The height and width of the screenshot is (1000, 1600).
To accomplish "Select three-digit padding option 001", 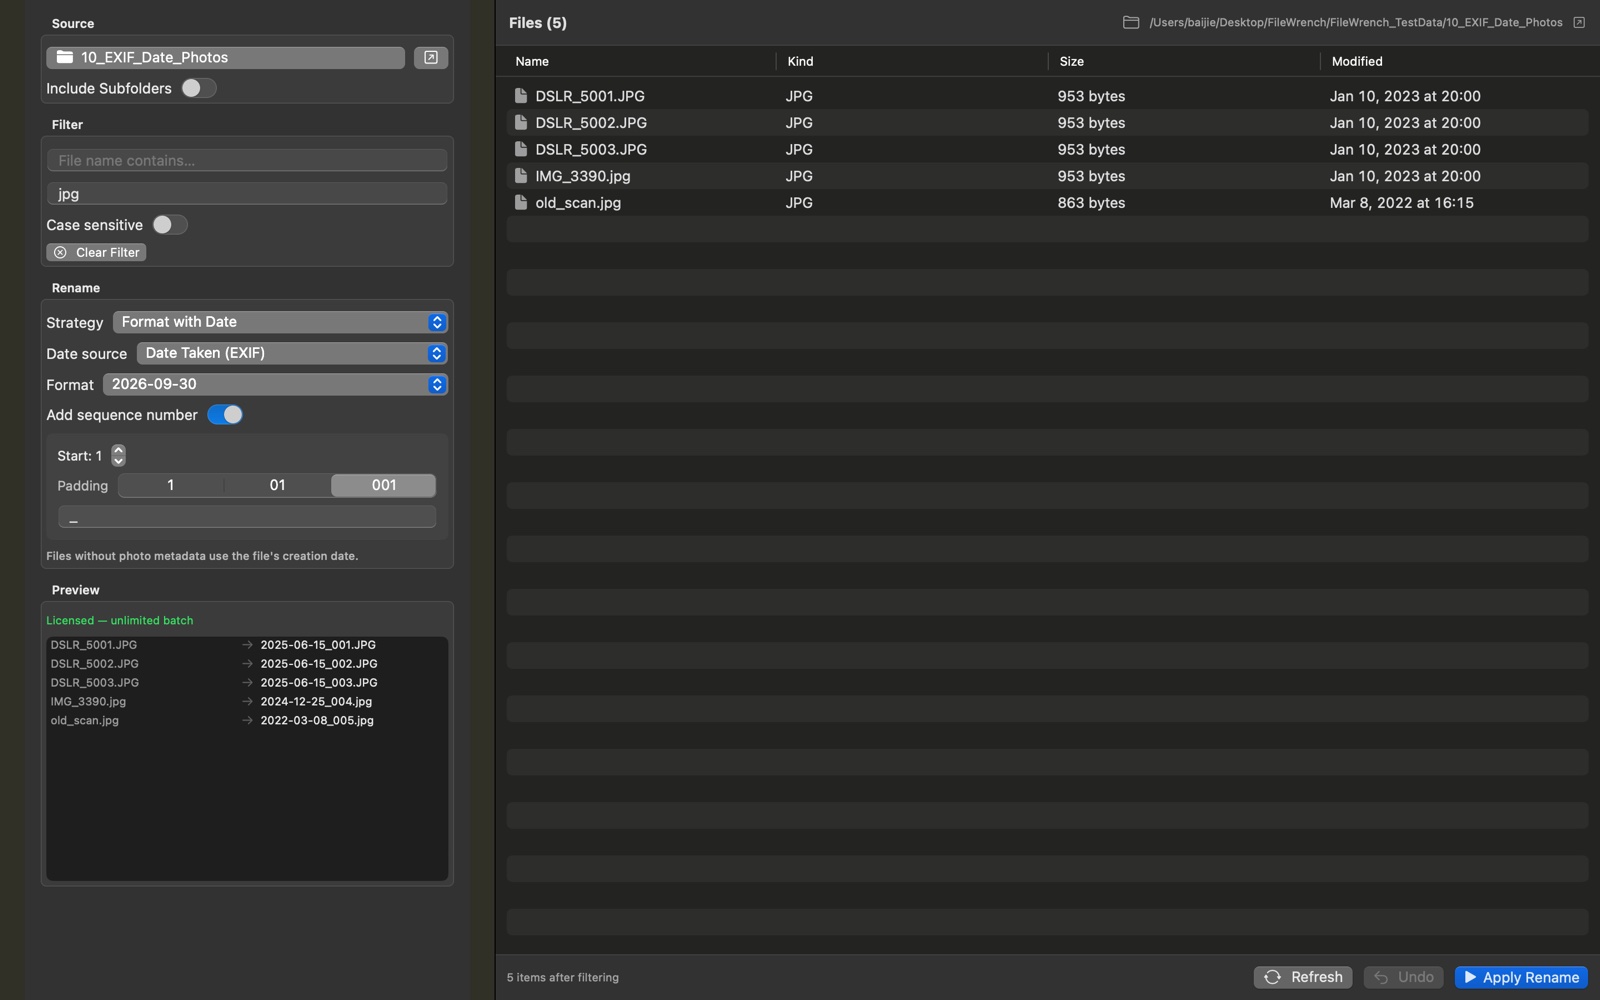I will click(384, 486).
